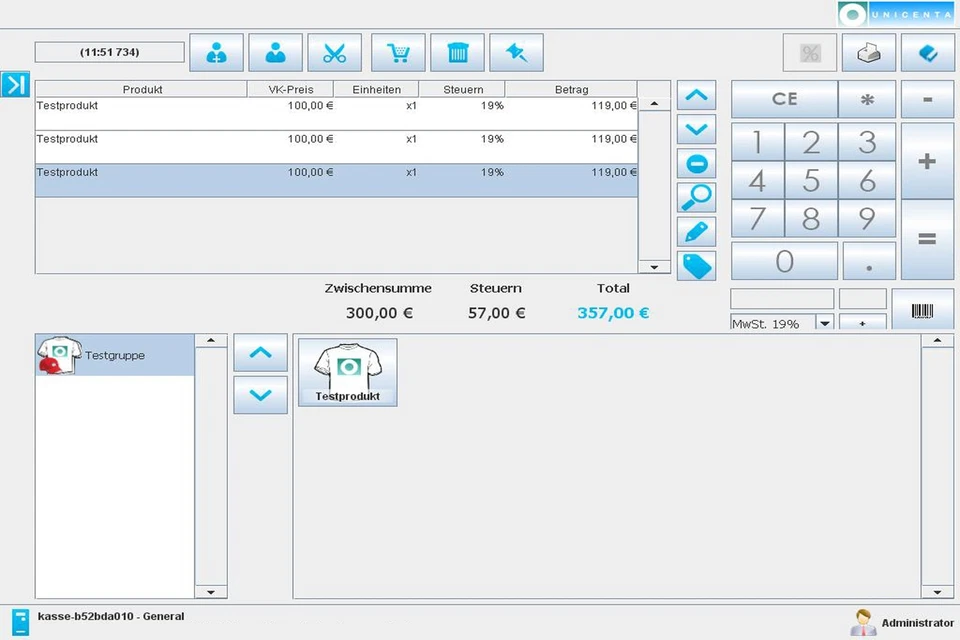Click the blue price tag attributes icon

click(697, 265)
